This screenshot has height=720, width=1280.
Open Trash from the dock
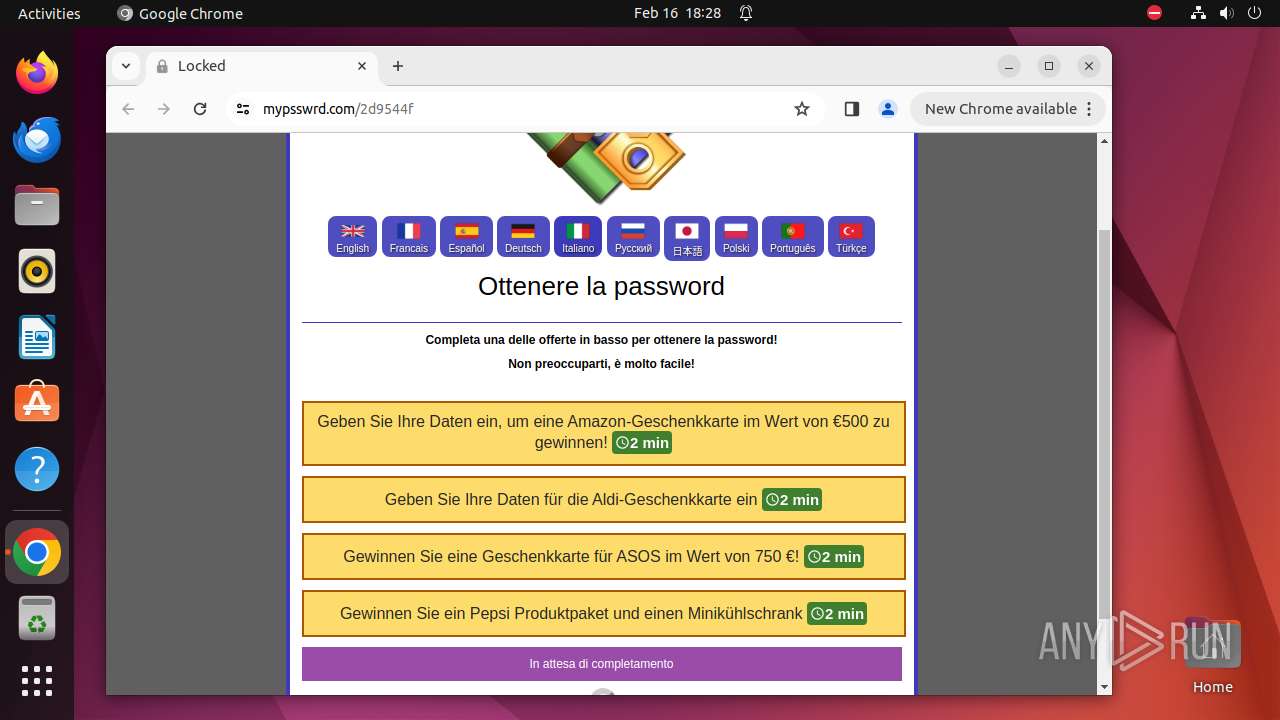pos(37,619)
